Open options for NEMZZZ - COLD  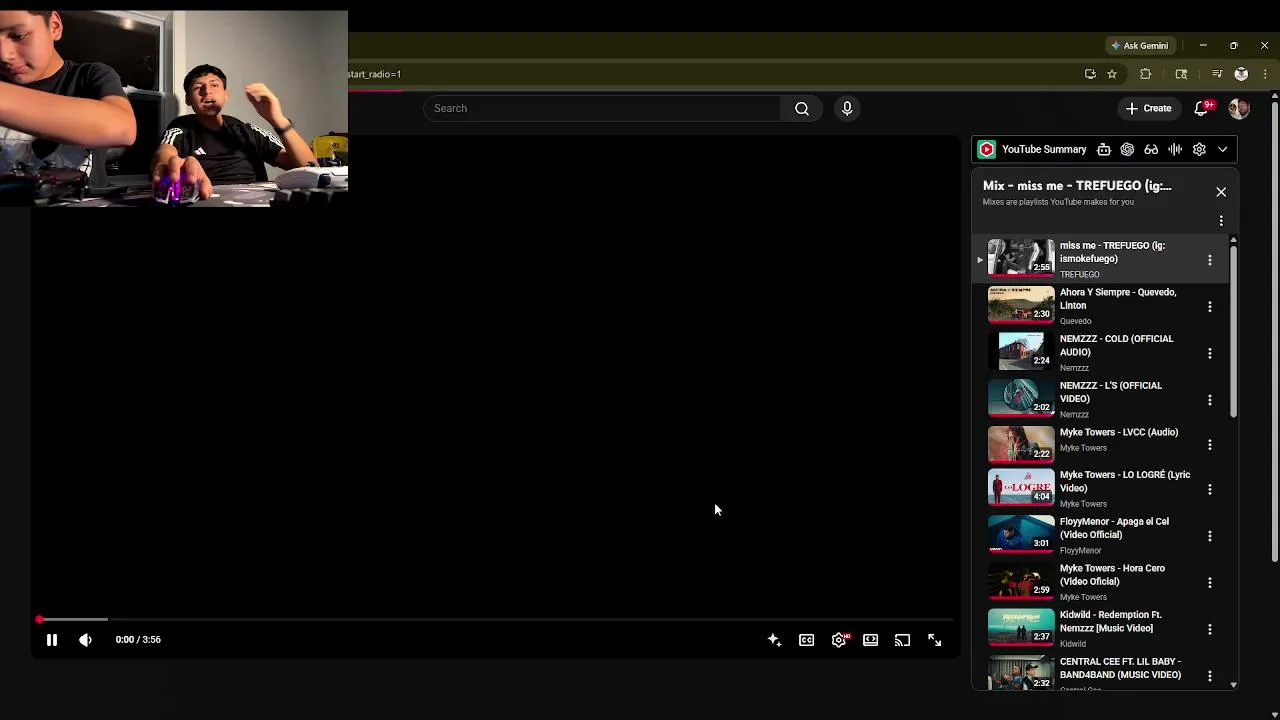pyautogui.click(x=1210, y=353)
